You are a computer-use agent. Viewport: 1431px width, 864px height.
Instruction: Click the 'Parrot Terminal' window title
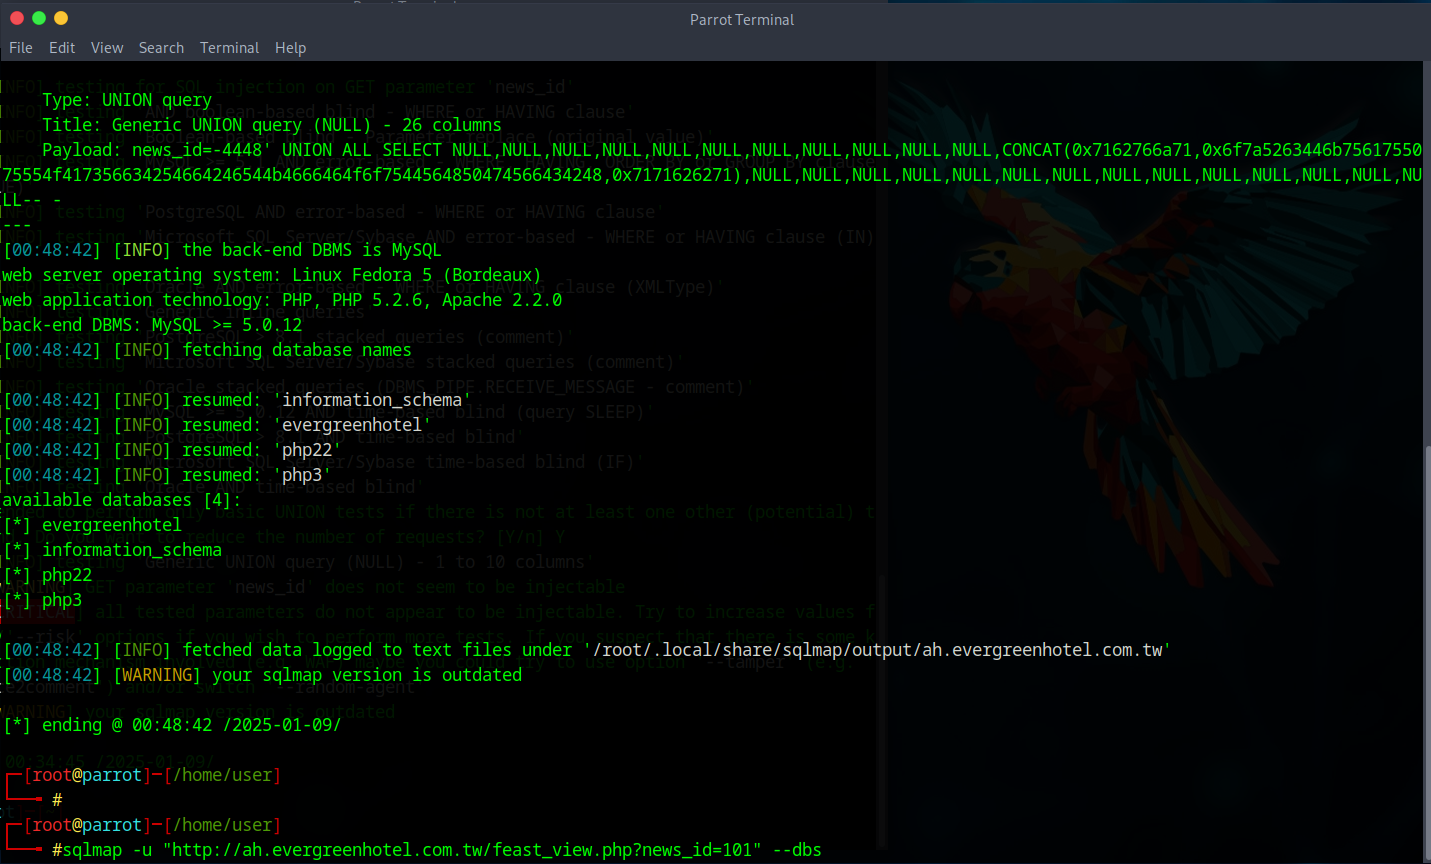coord(742,20)
